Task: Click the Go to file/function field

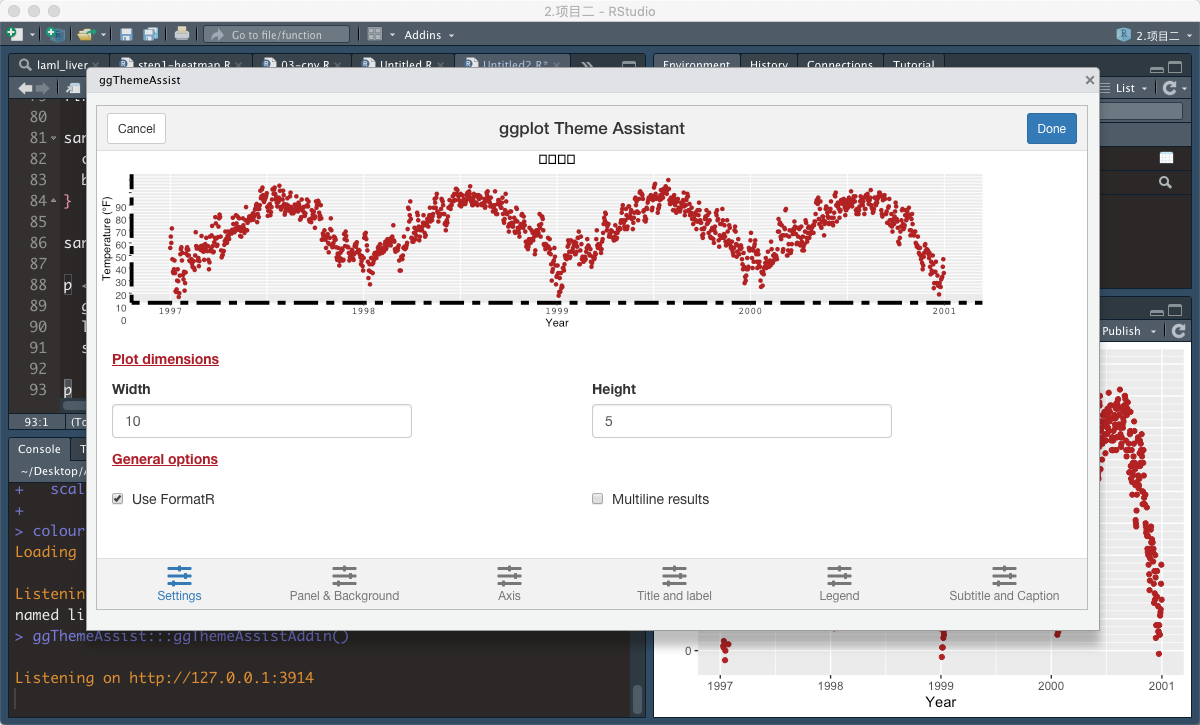Action: point(277,34)
